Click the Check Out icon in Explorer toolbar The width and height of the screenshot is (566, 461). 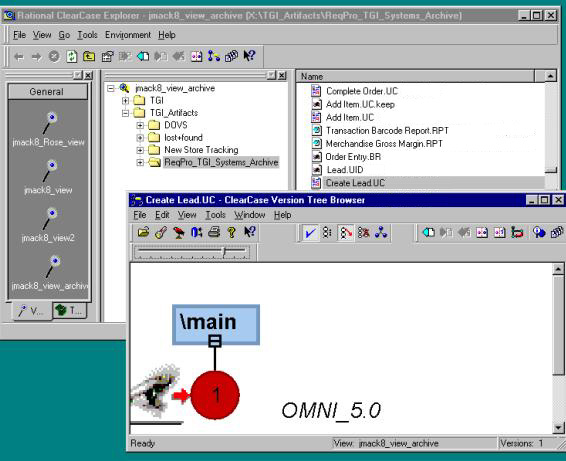point(143,56)
